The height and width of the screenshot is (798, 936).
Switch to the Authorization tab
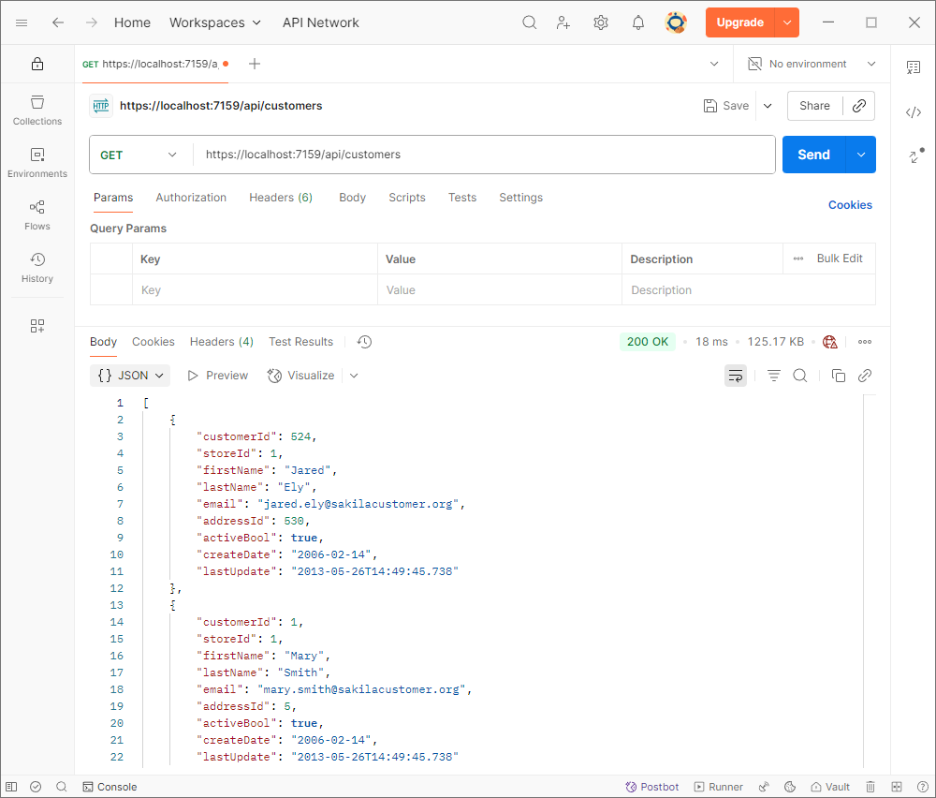pyautogui.click(x=191, y=198)
